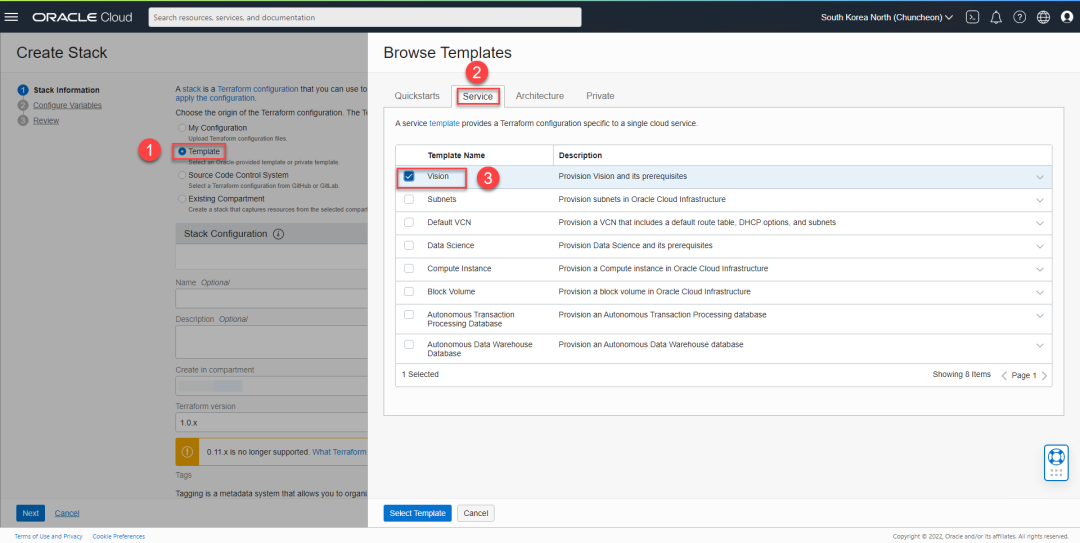Open the user profile avatar icon
The height and width of the screenshot is (543, 1080).
tap(1066, 17)
